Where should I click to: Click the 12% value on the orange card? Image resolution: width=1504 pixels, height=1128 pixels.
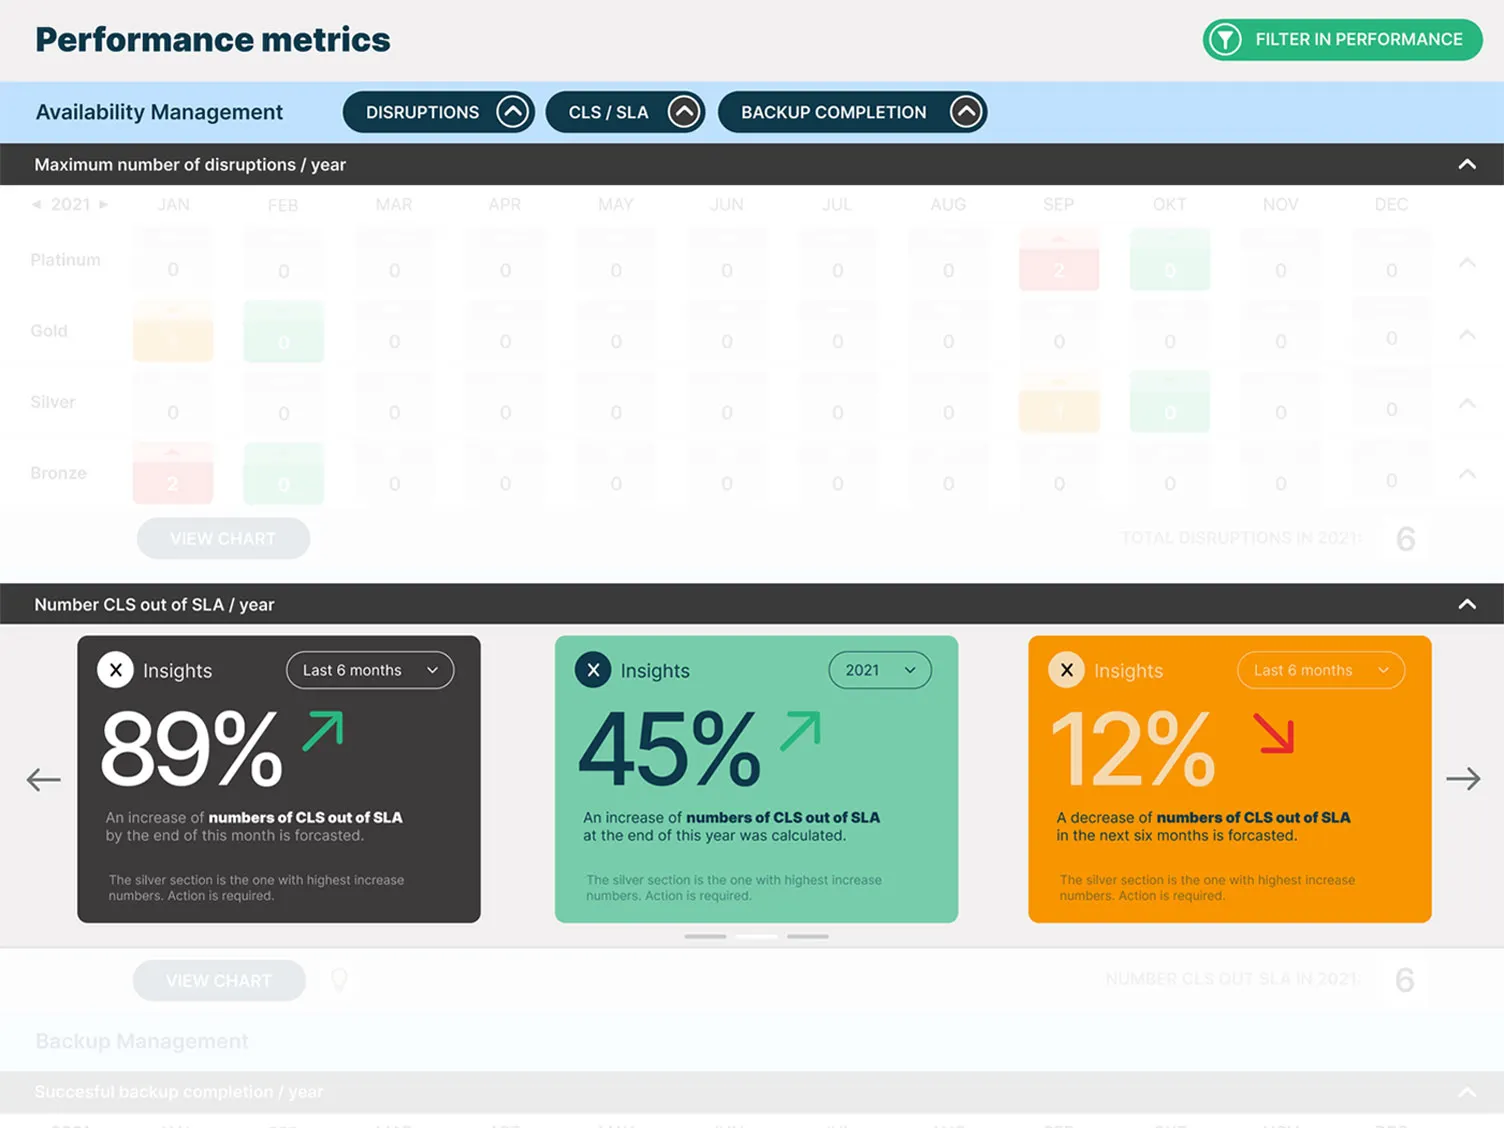pos(1133,748)
